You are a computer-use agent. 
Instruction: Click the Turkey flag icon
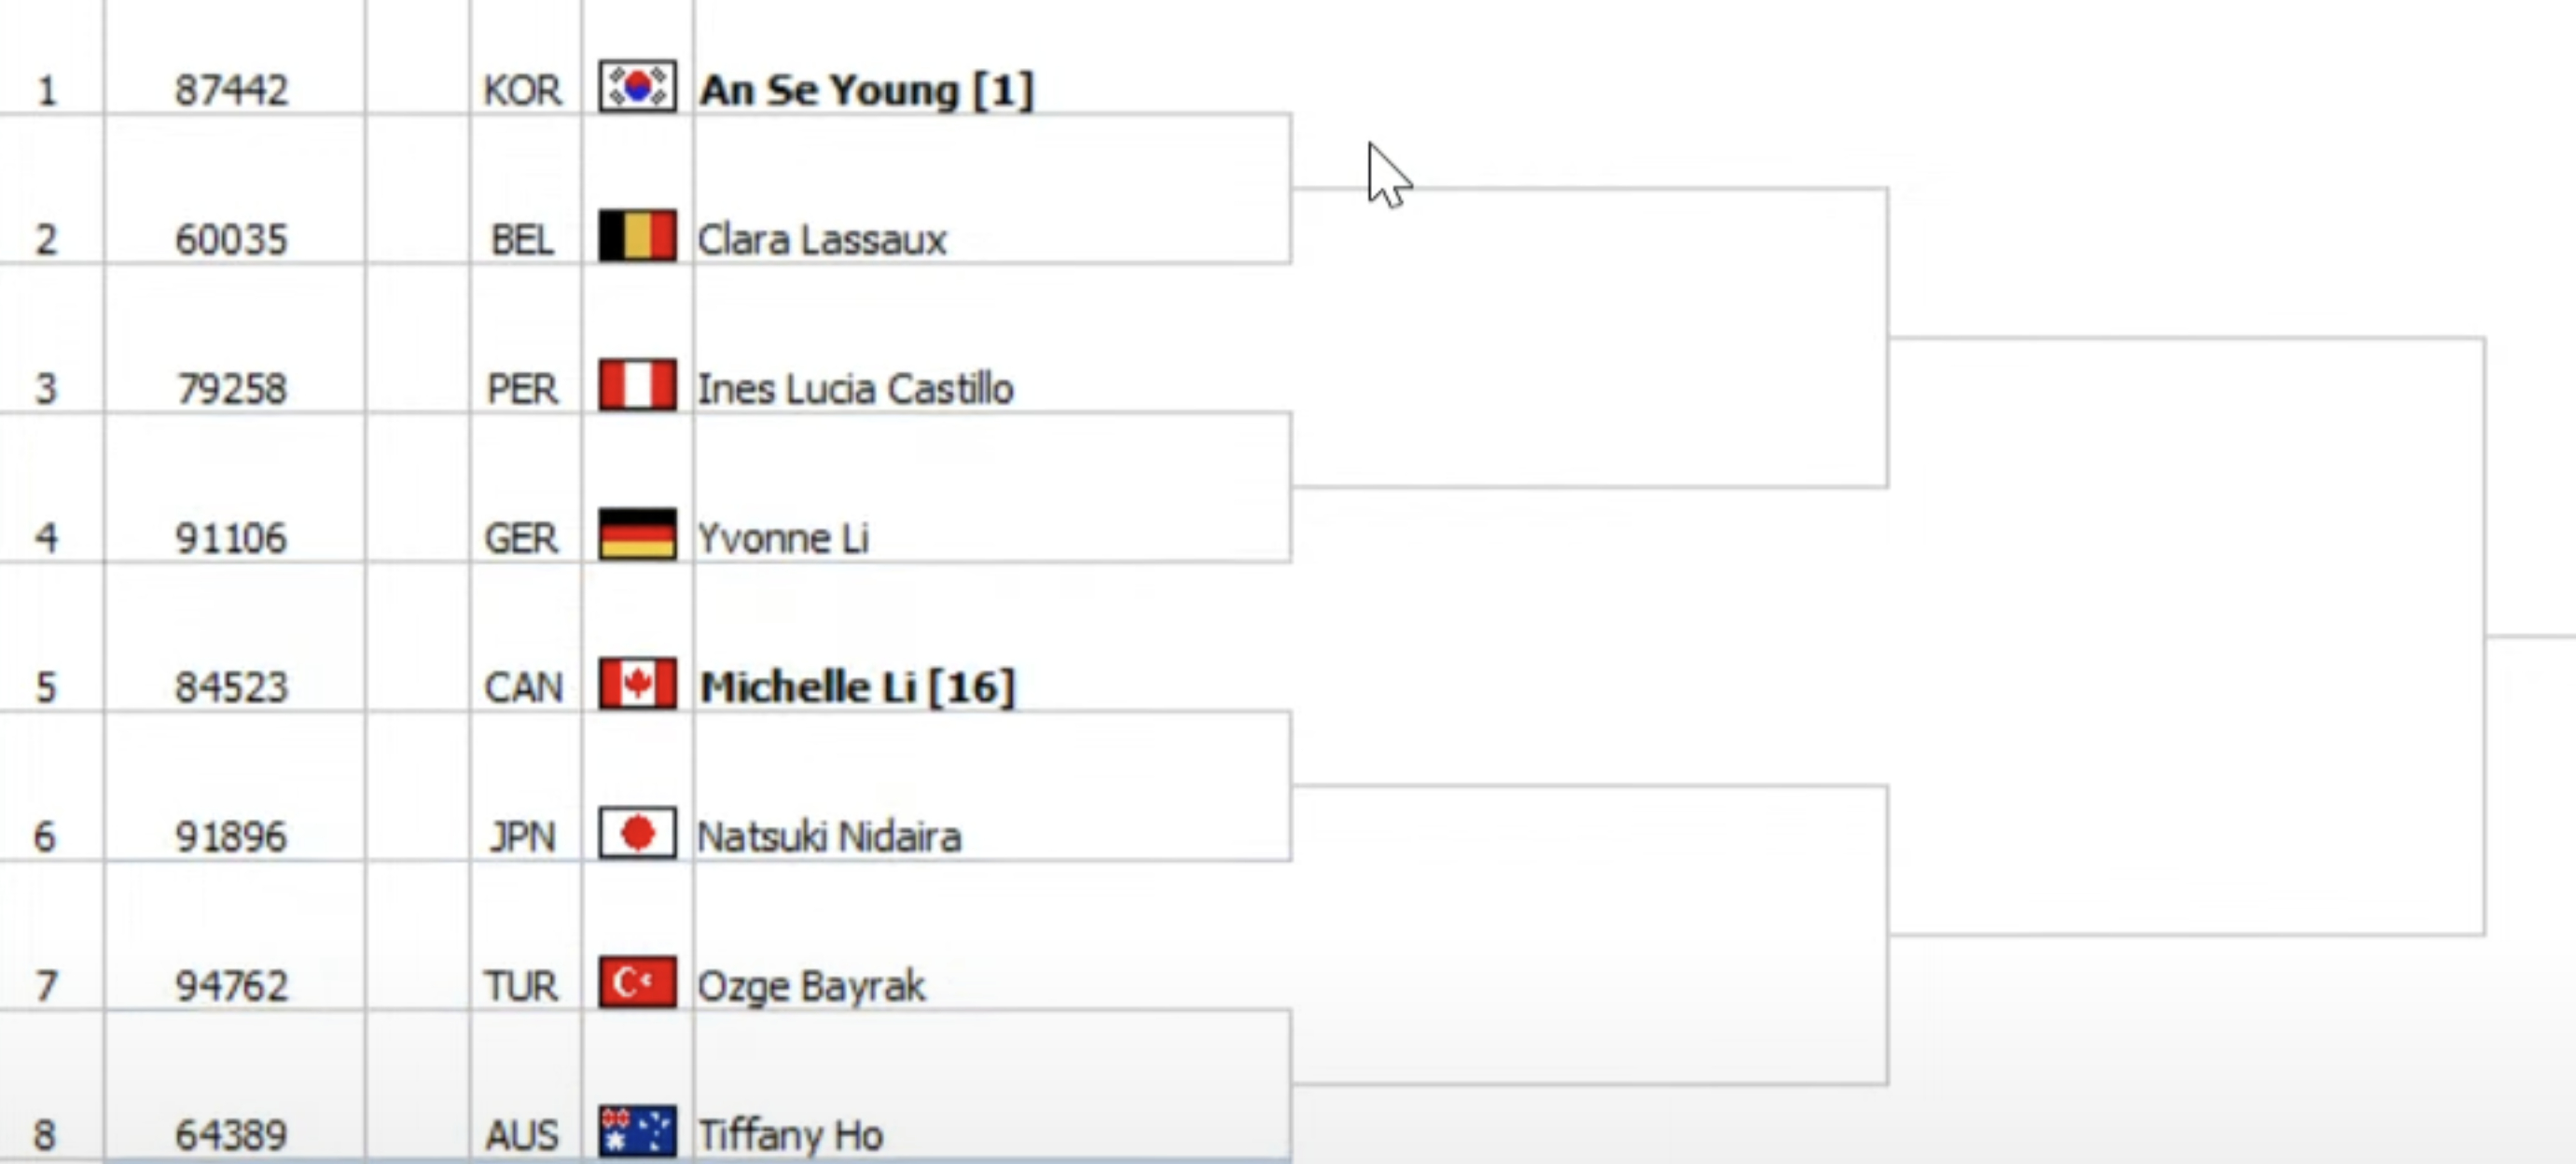click(x=637, y=983)
